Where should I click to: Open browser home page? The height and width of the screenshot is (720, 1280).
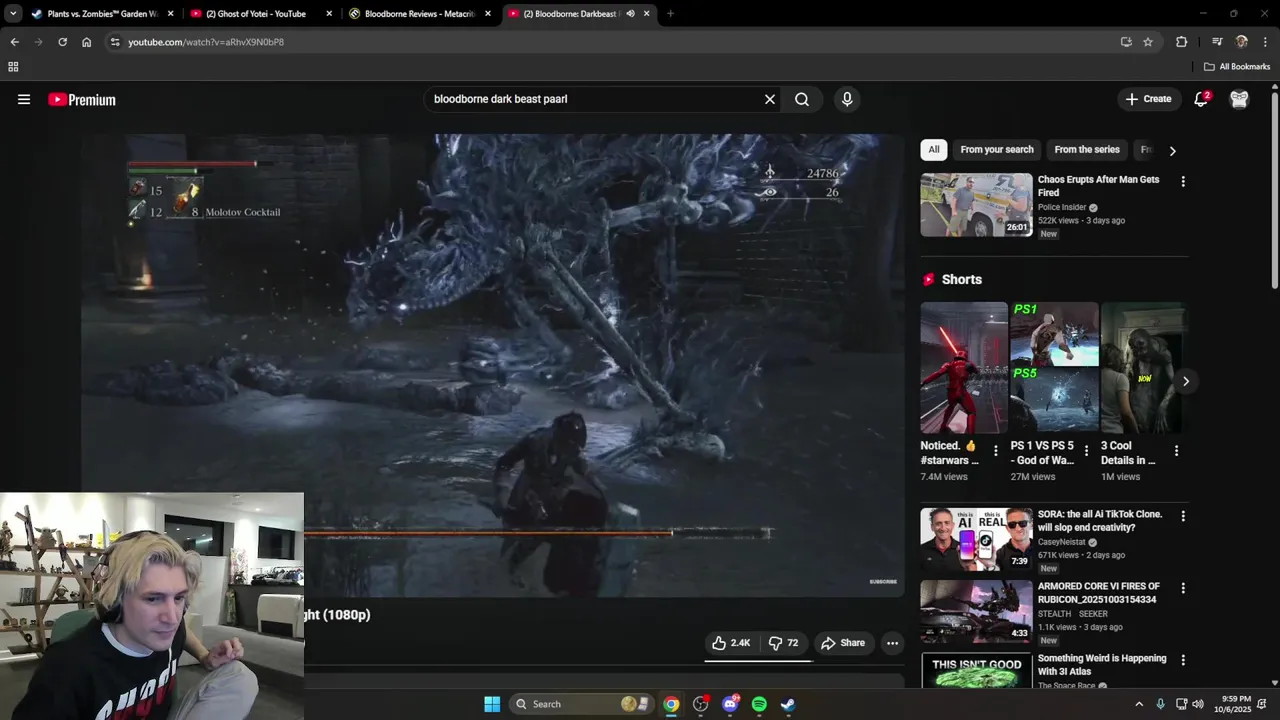[87, 42]
